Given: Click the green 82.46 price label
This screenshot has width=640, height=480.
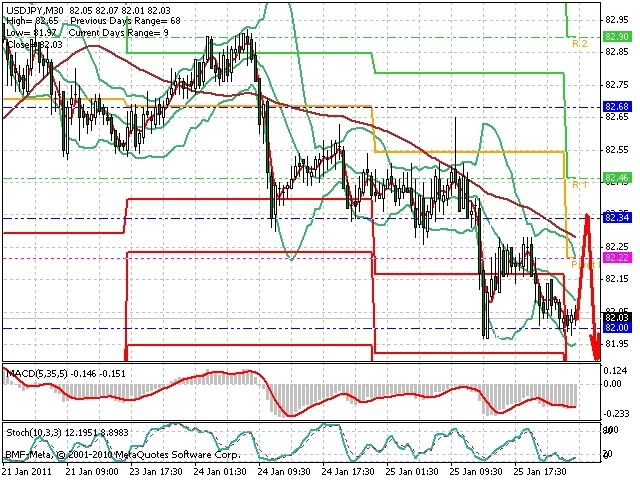Looking at the screenshot, I should pos(617,178).
